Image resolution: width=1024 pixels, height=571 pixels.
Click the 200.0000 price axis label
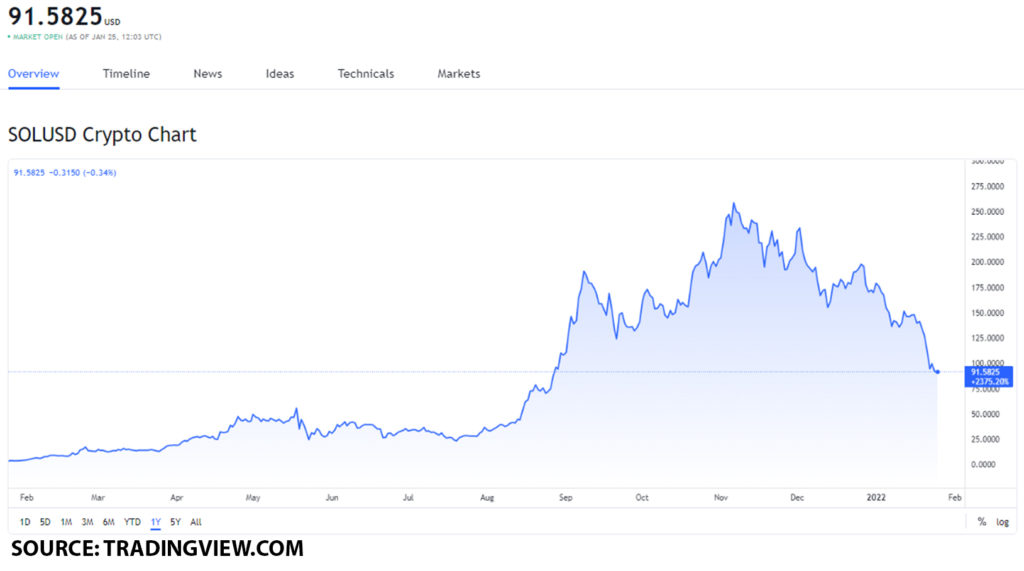987,262
